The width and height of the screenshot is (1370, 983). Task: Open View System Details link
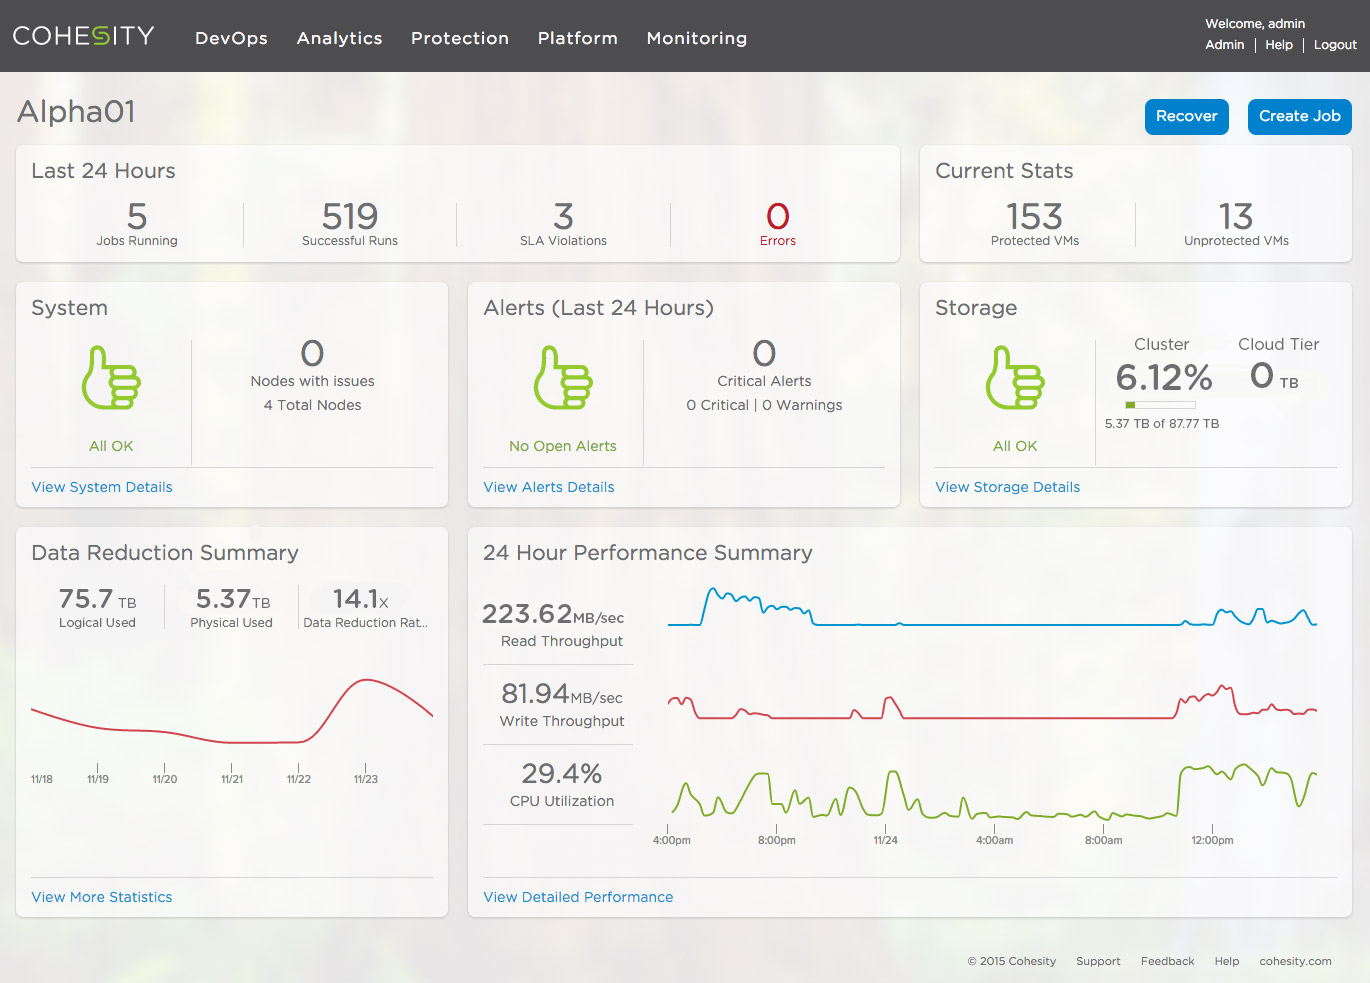(102, 487)
